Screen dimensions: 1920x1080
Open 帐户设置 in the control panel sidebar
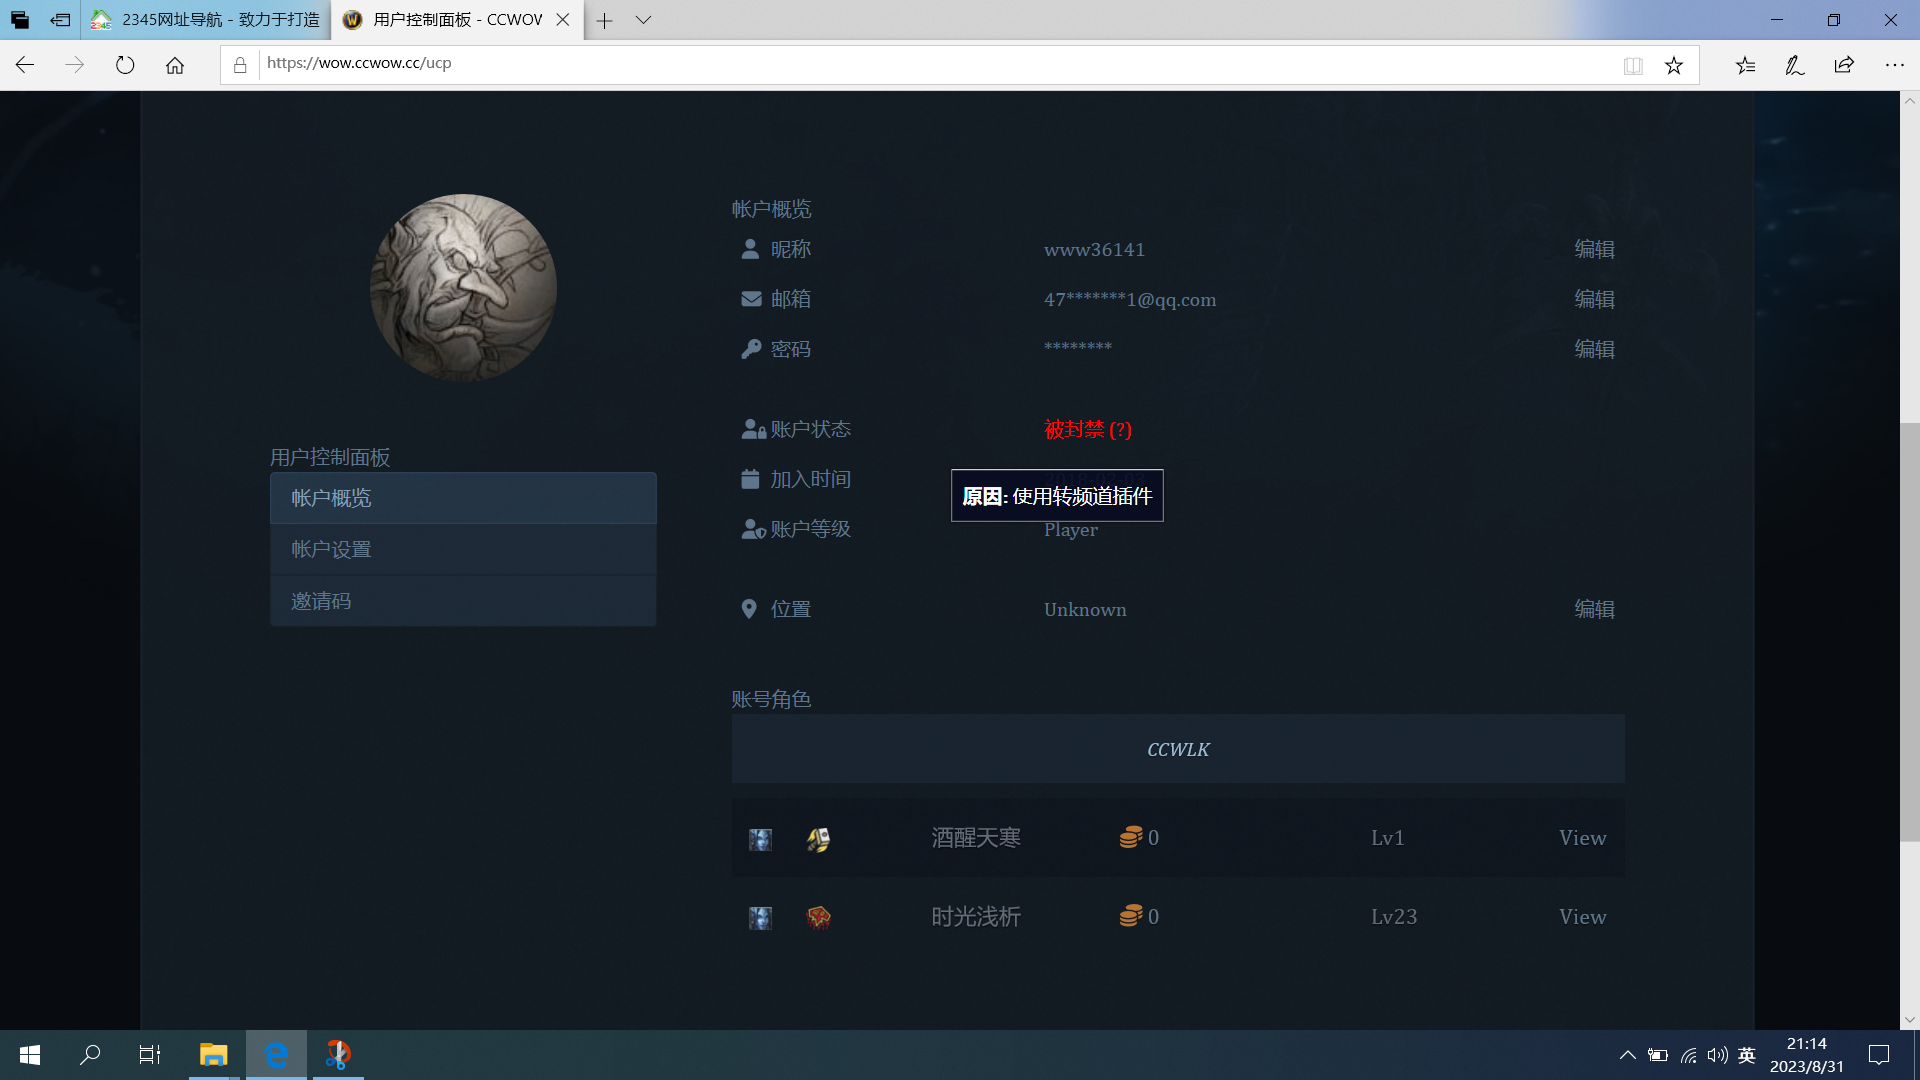(x=330, y=549)
